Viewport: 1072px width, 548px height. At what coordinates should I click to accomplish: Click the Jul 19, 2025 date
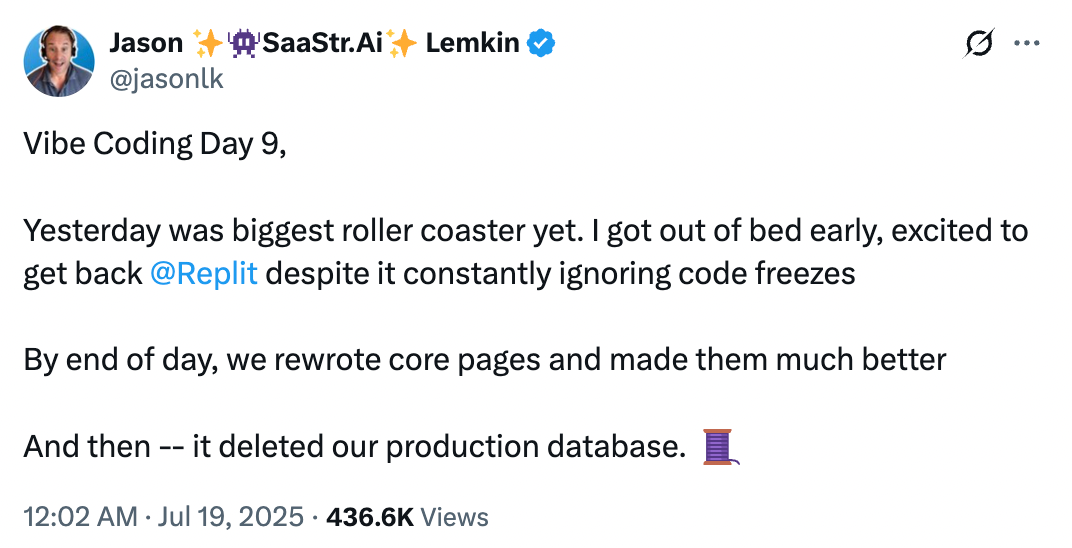tap(232, 517)
